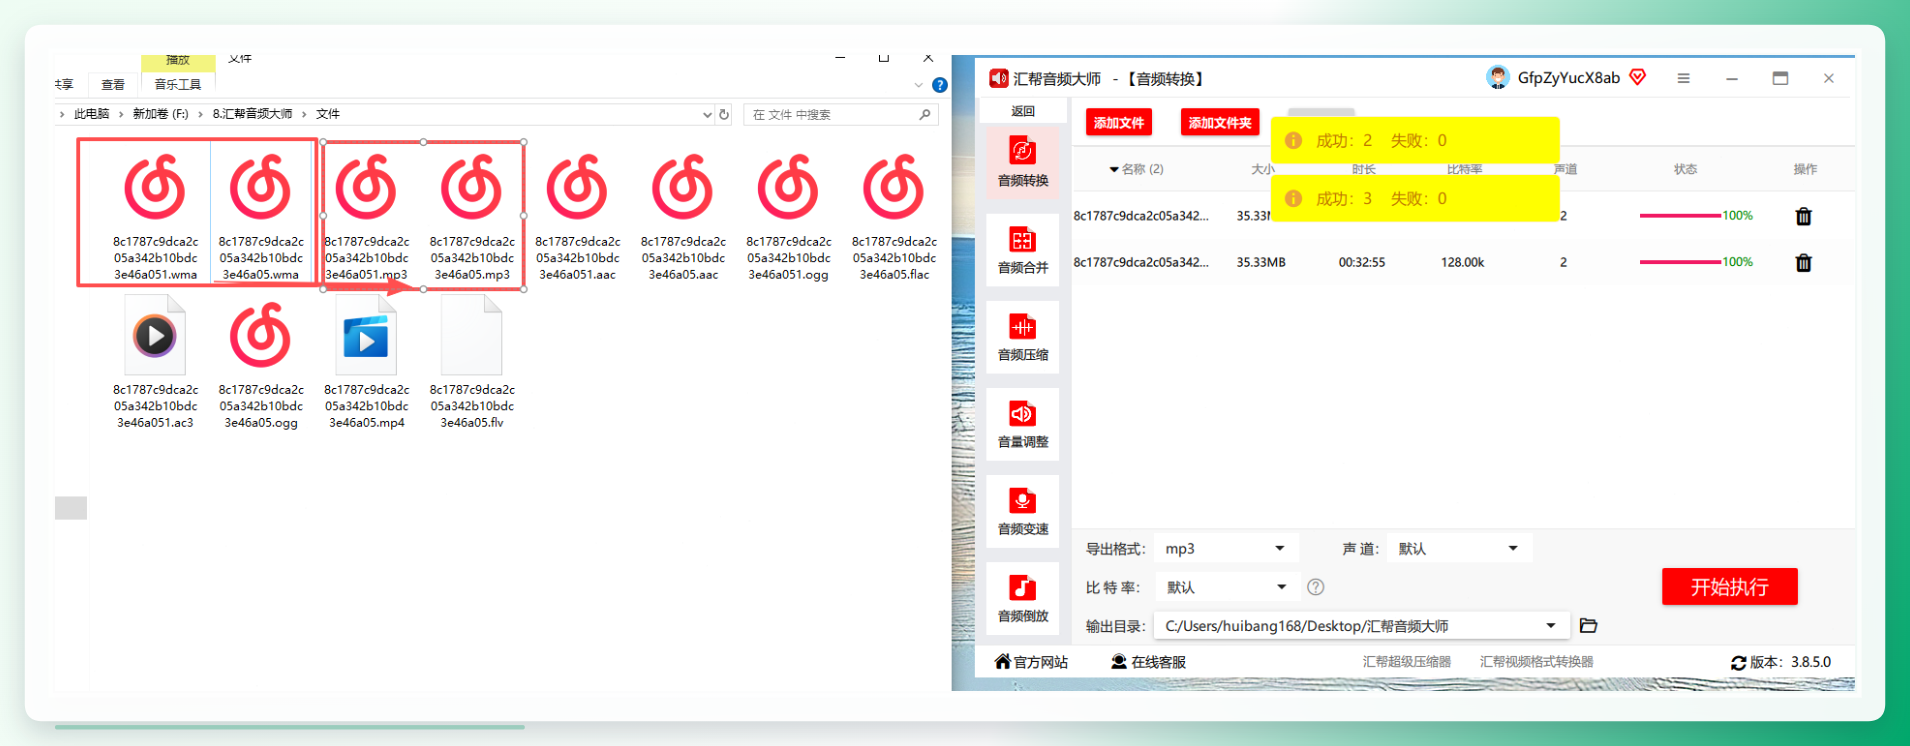Open the 音频倒放 tool in the sidebar
The height and width of the screenshot is (746, 1910).
(x=1022, y=598)
